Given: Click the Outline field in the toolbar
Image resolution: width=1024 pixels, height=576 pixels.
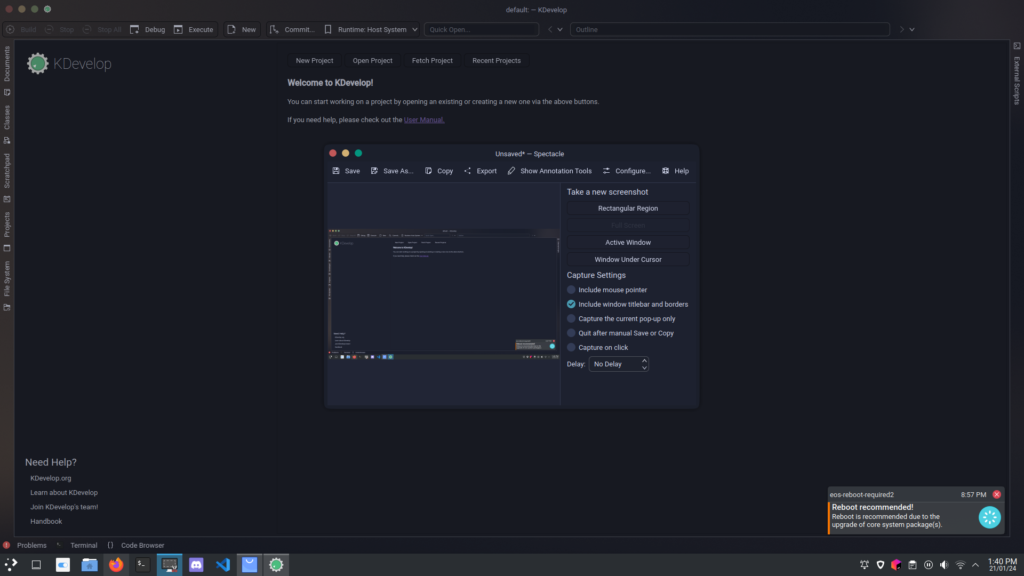Looking at the screenshot, I should tap(729, 29).
